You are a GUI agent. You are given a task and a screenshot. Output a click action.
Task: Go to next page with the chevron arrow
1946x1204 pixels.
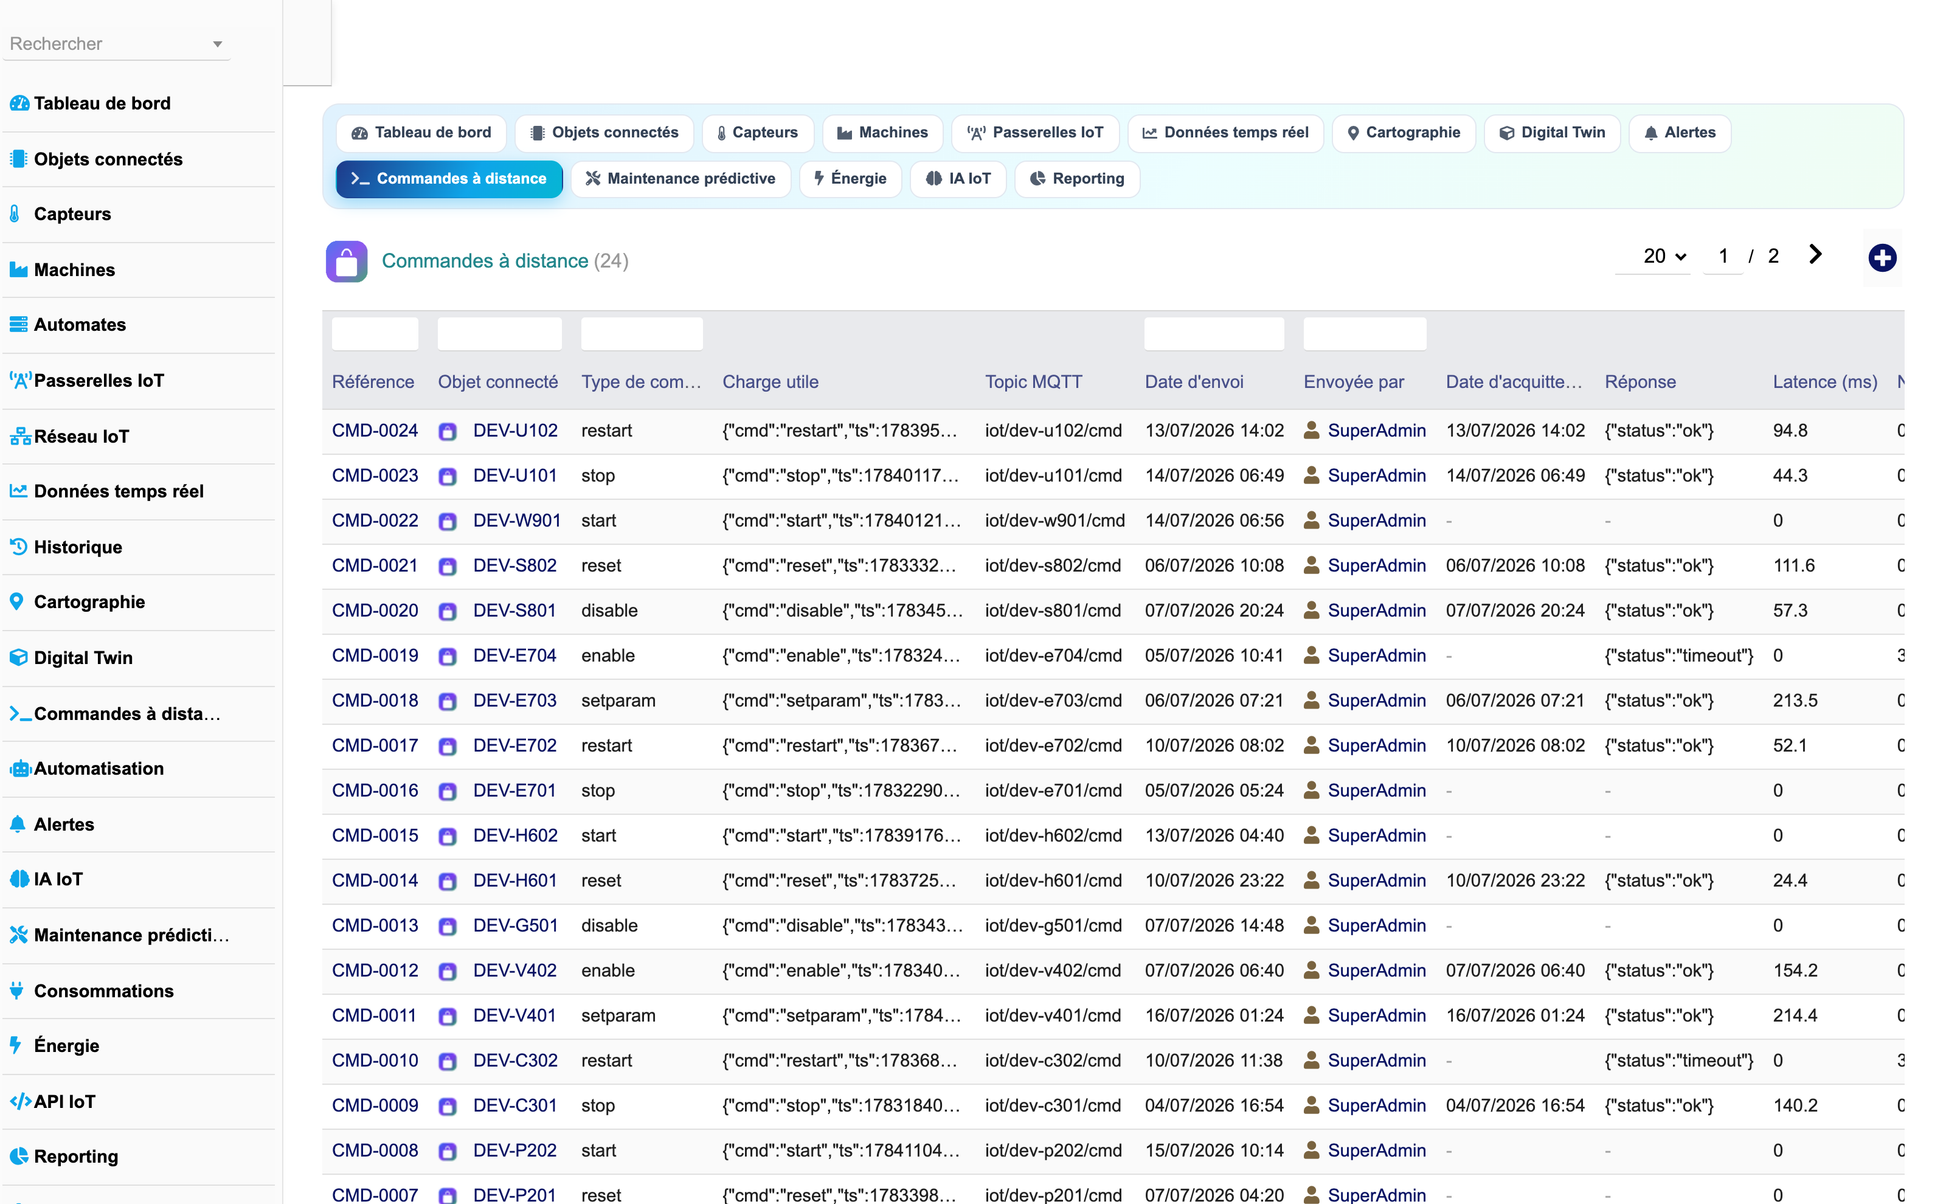1815,255
